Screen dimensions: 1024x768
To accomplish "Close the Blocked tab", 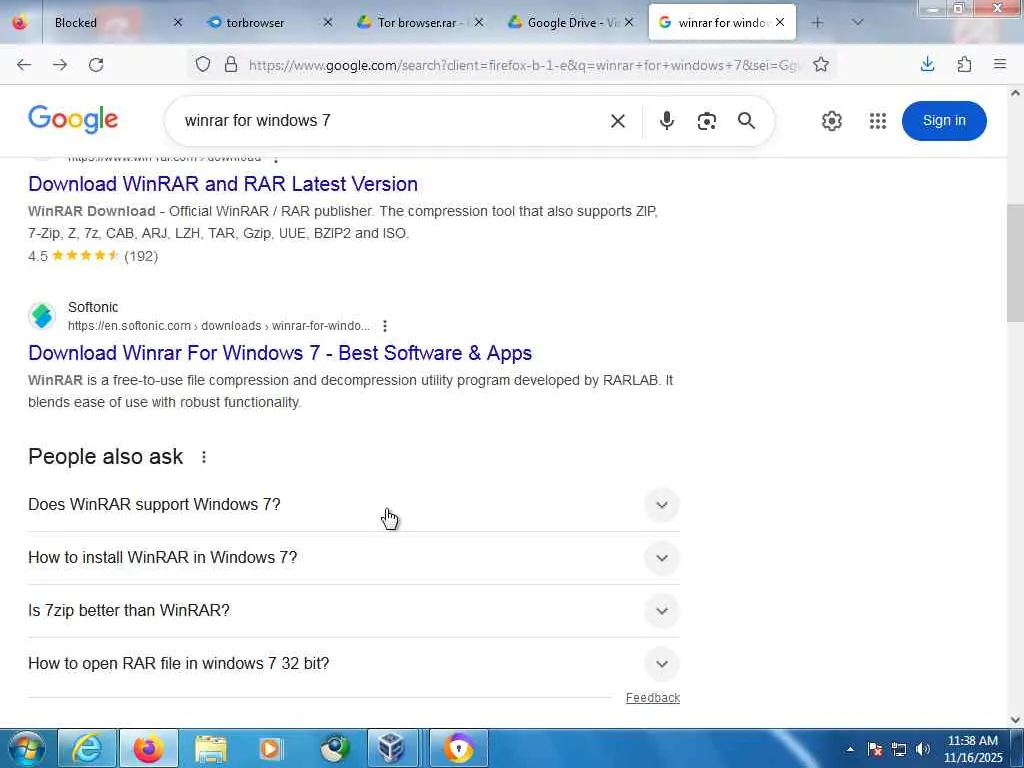I will (x=178, y=22).
